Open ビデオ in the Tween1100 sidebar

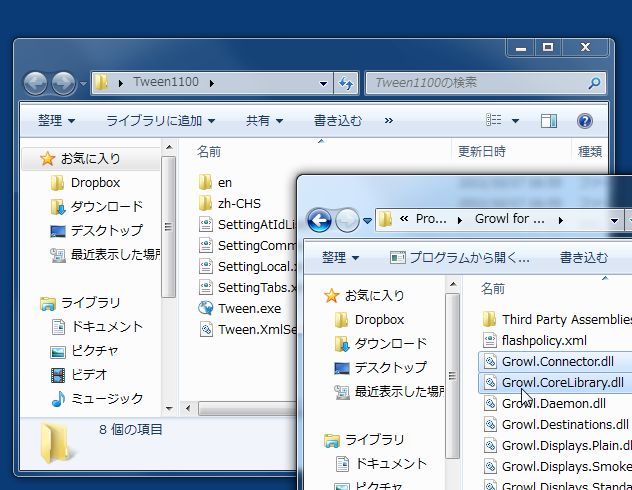pos(79,374)
